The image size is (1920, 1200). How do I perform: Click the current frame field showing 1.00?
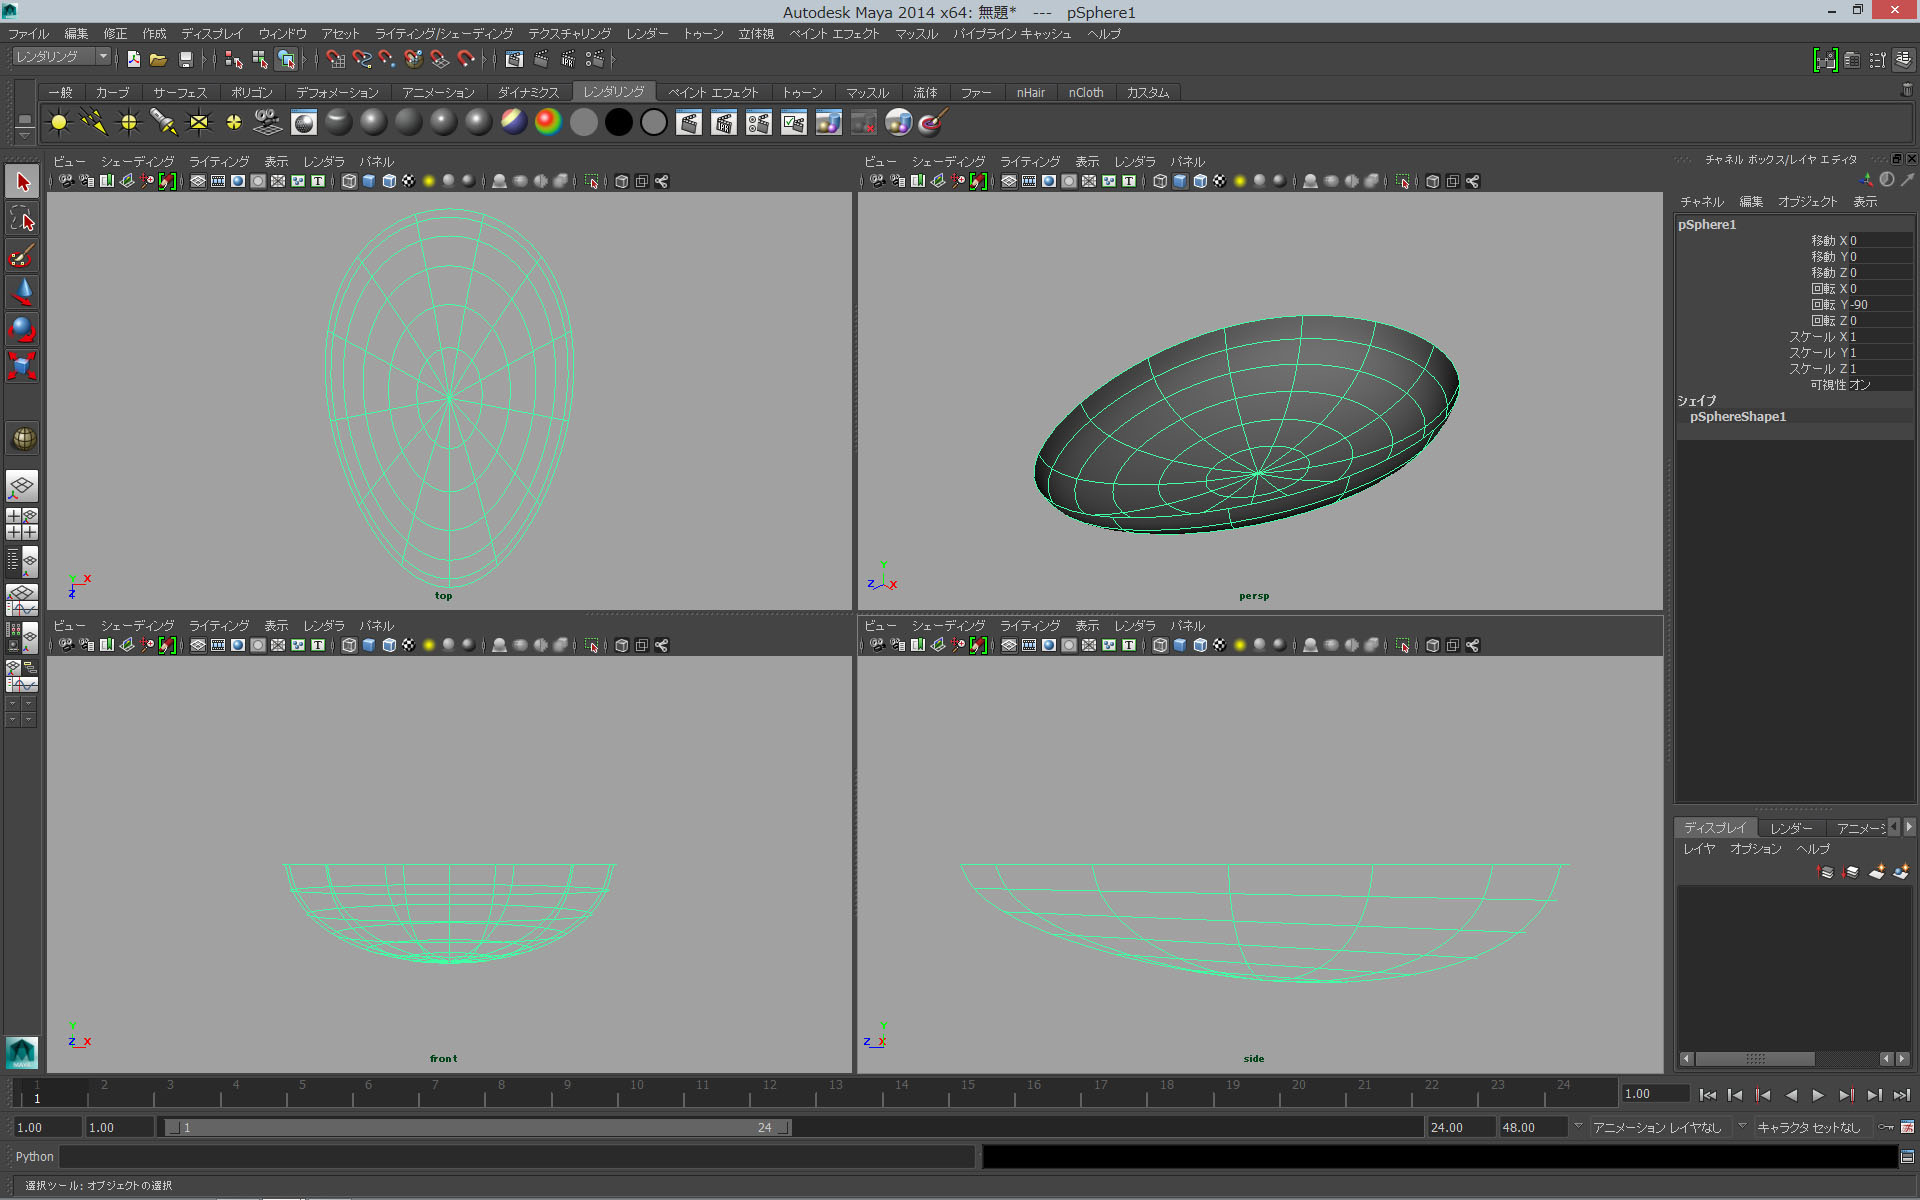pyautogui.click(x=1655, y=1094)
